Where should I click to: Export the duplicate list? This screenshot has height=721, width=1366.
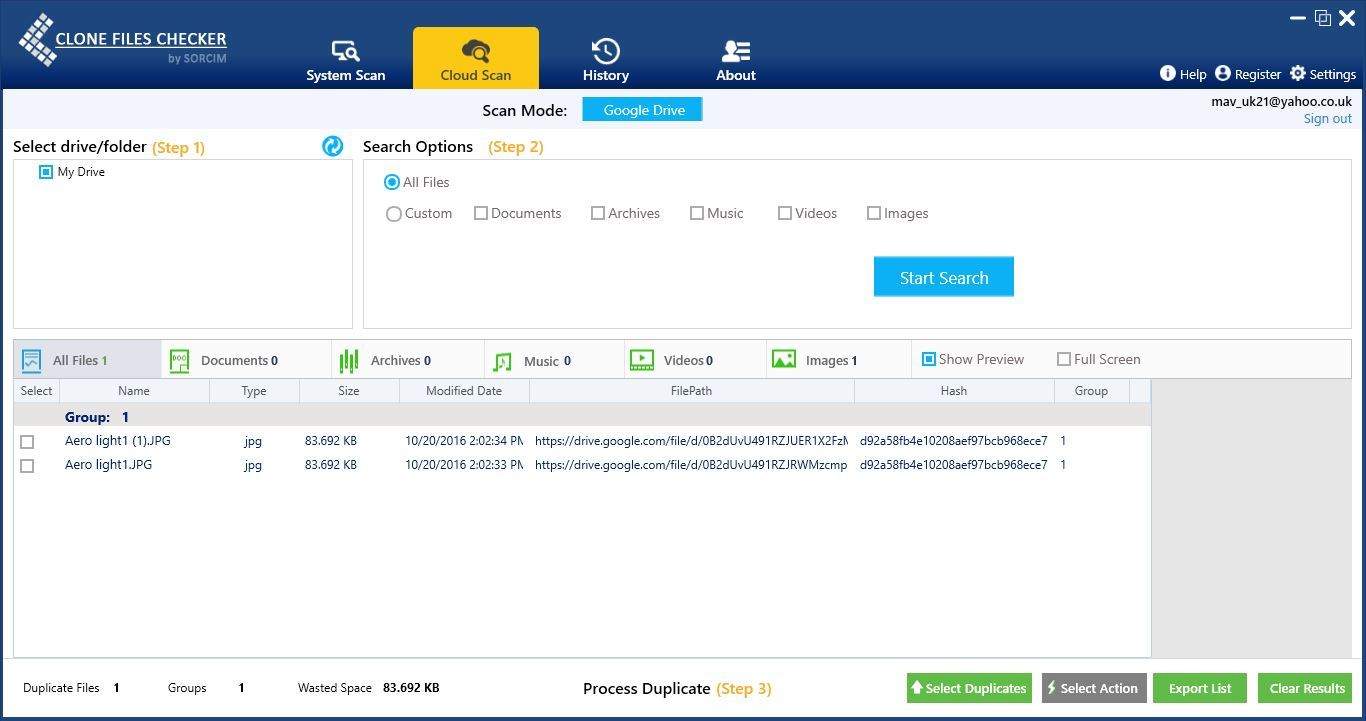(x=1200, y=688)
